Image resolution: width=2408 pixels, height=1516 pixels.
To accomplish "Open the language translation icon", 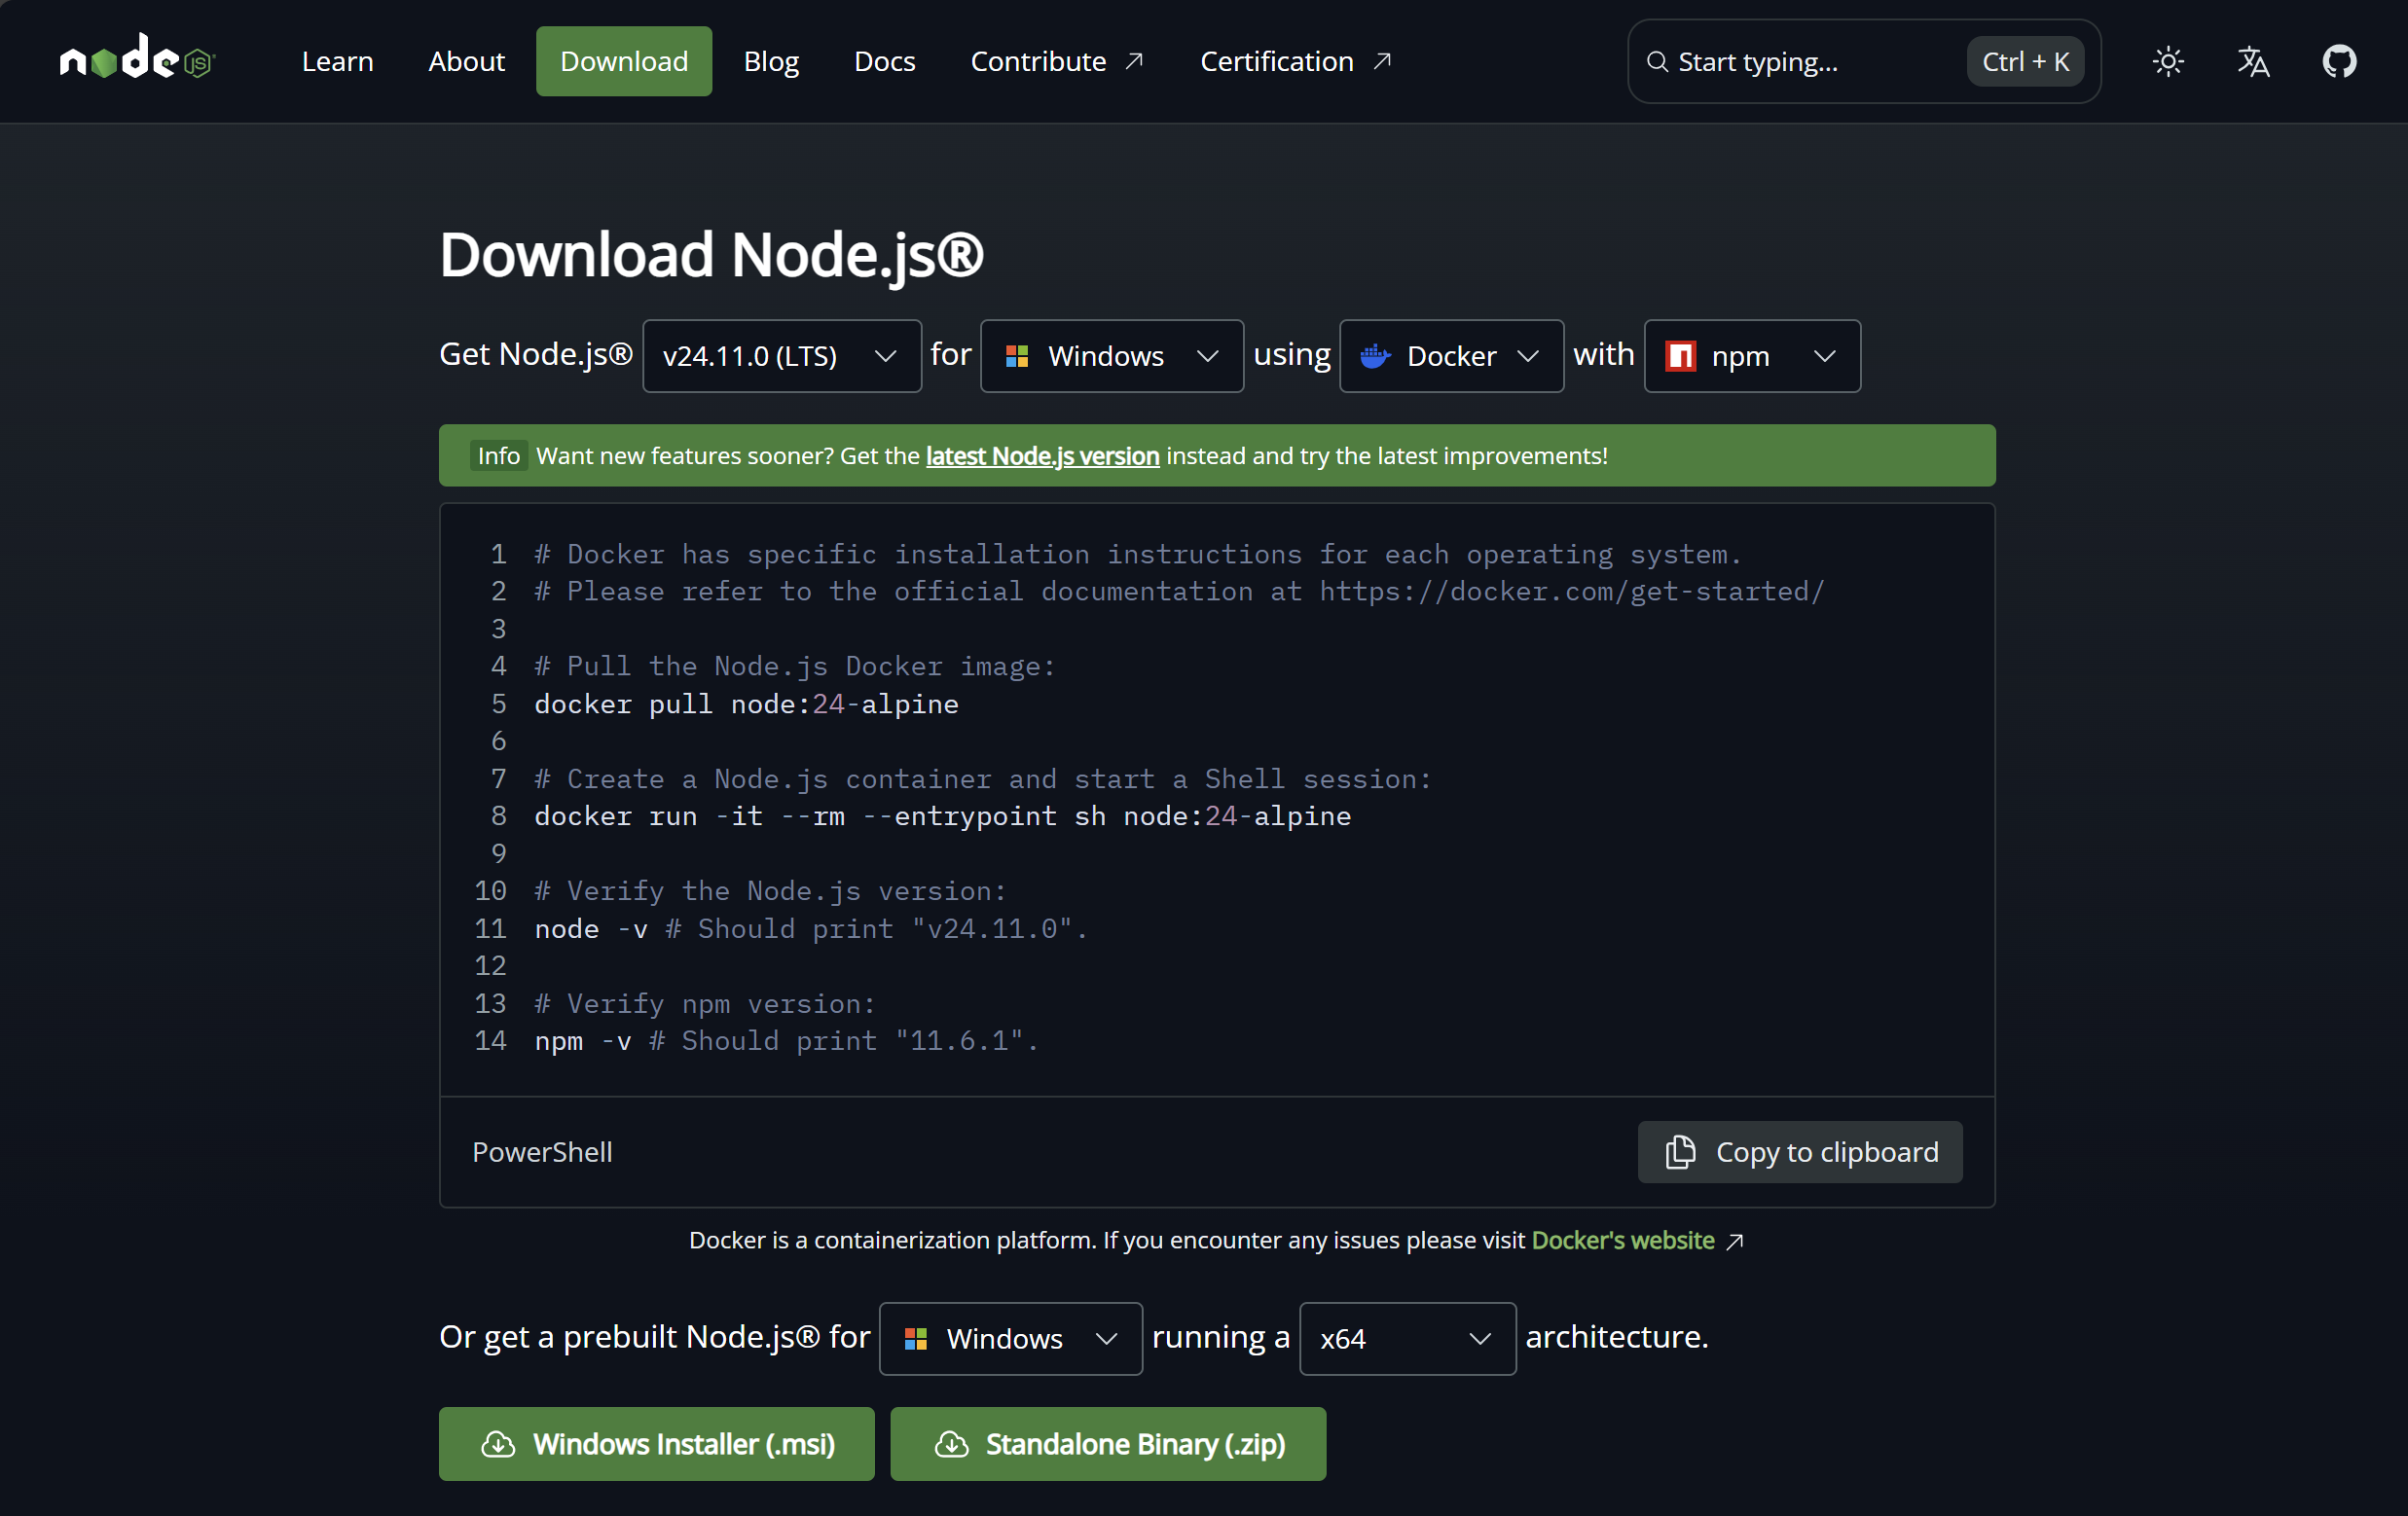I will (2253, 61).
